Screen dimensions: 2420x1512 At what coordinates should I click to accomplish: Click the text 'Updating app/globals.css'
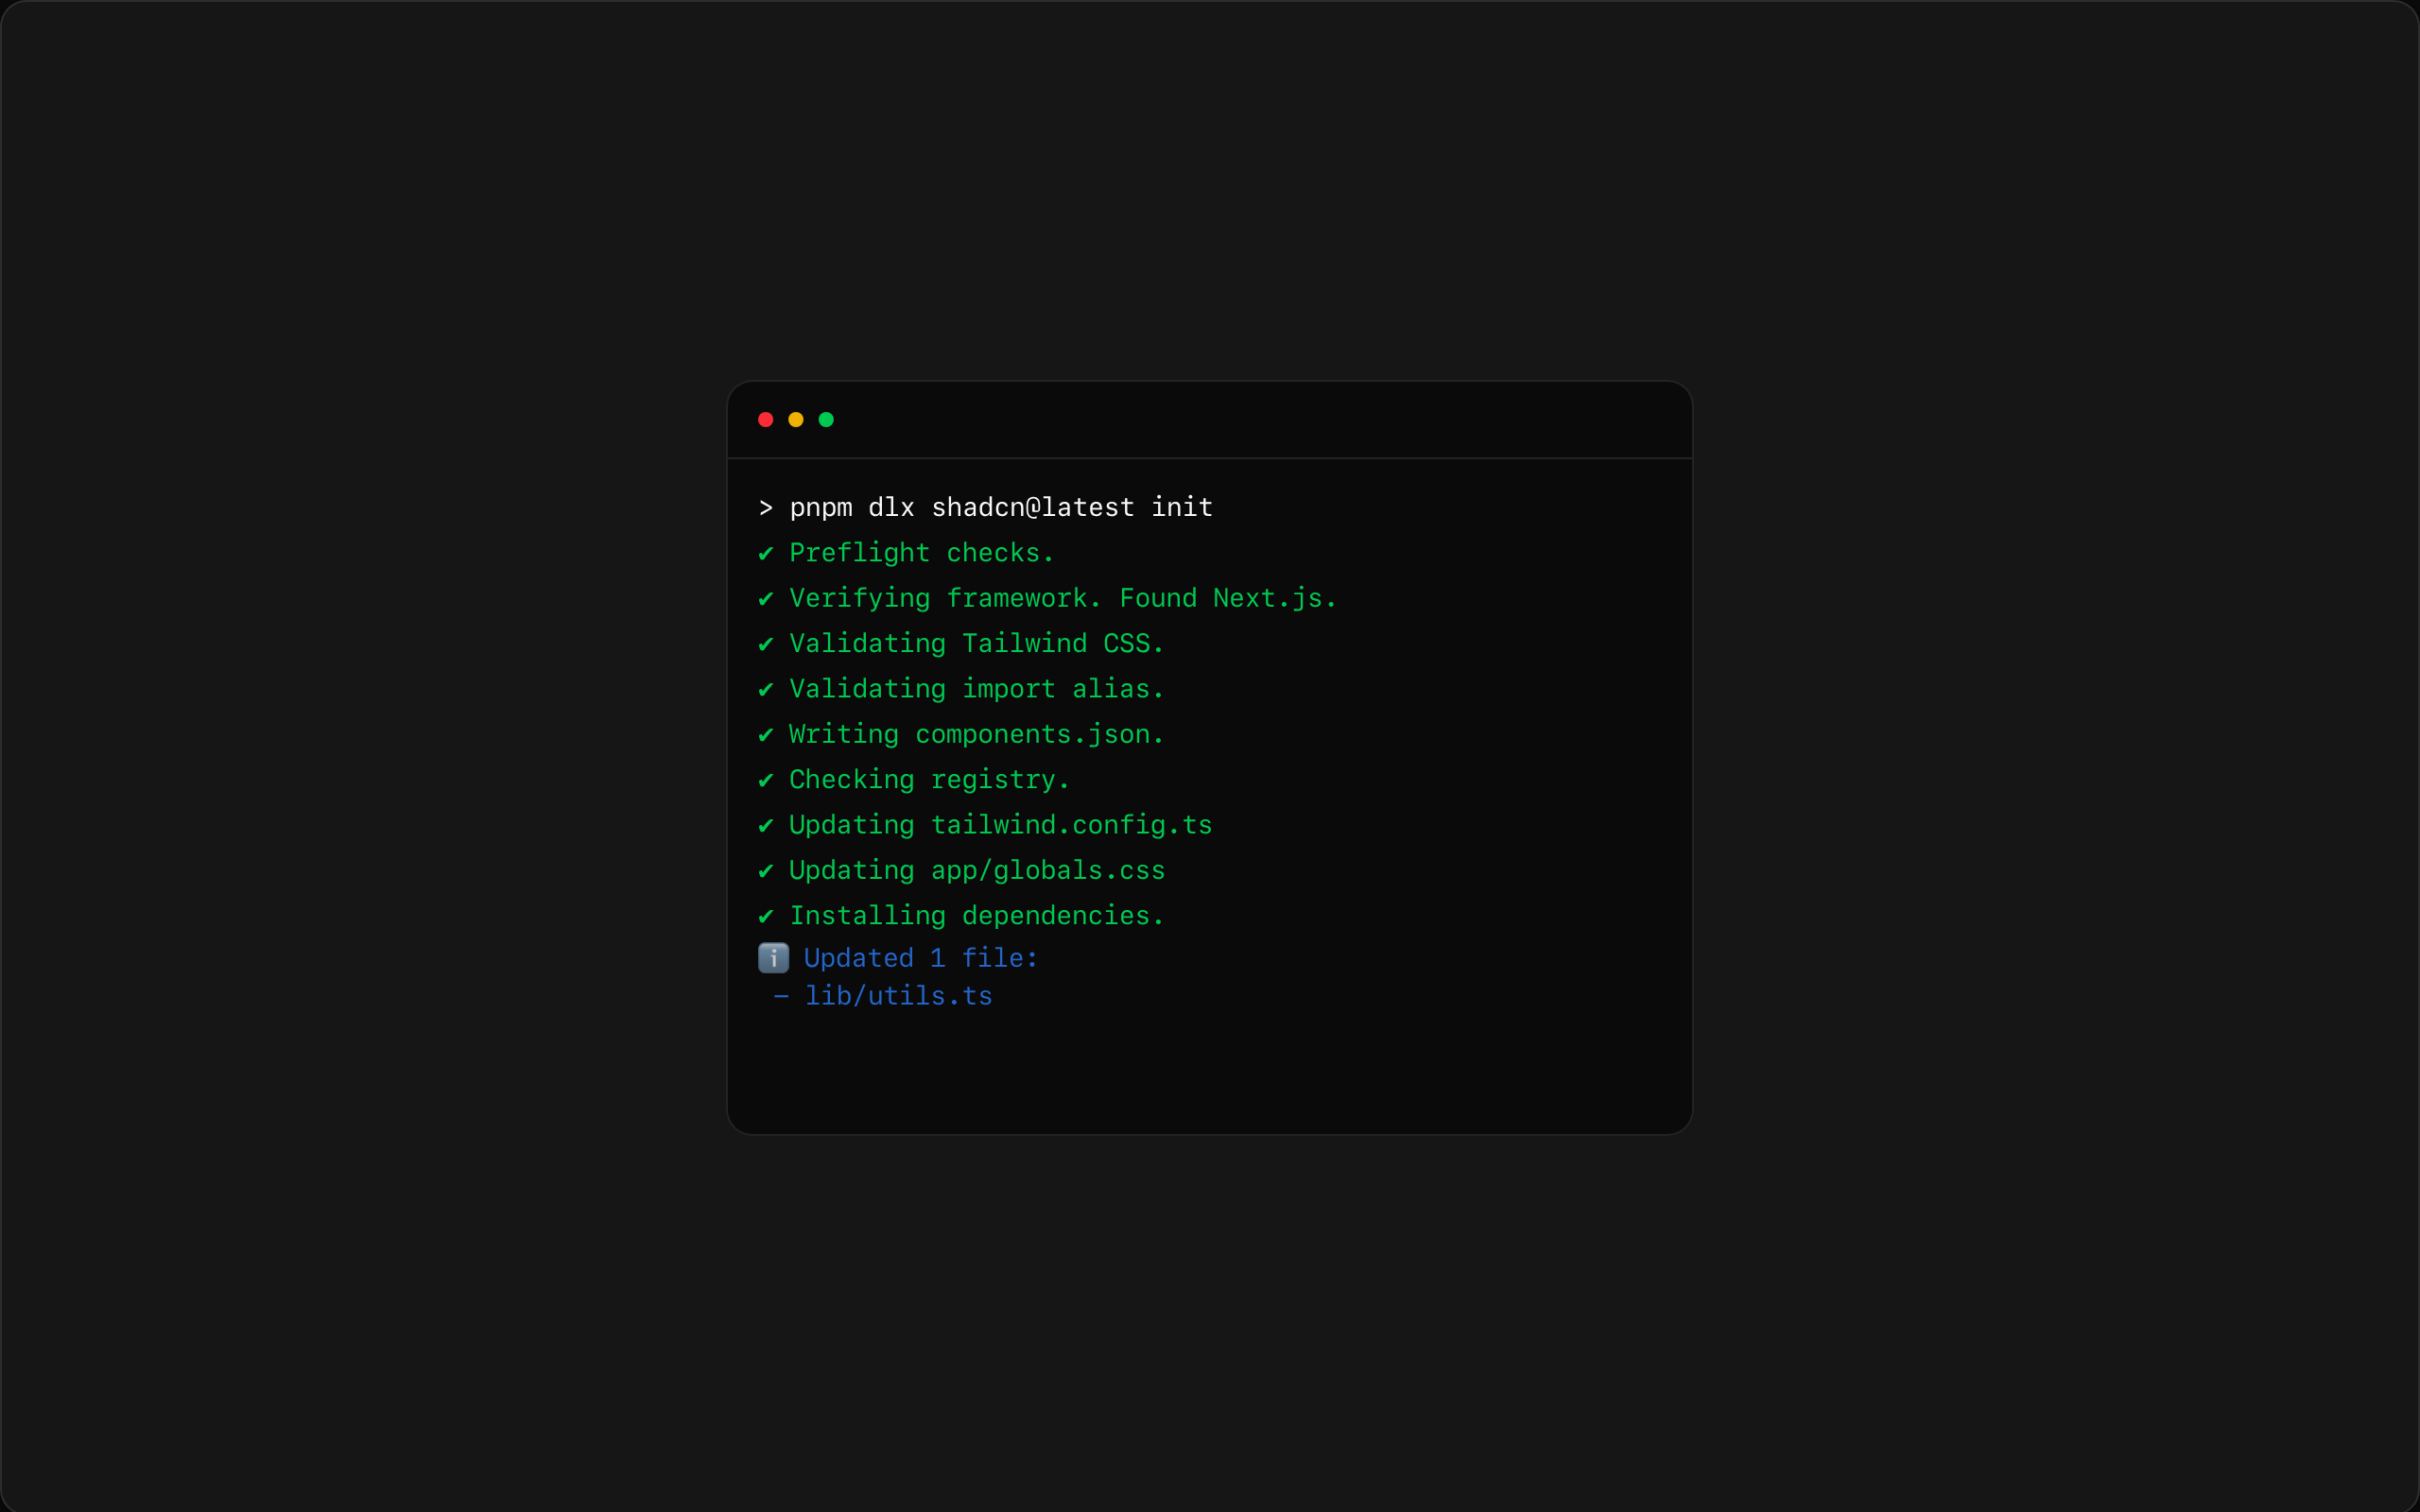tap(977, 870)
